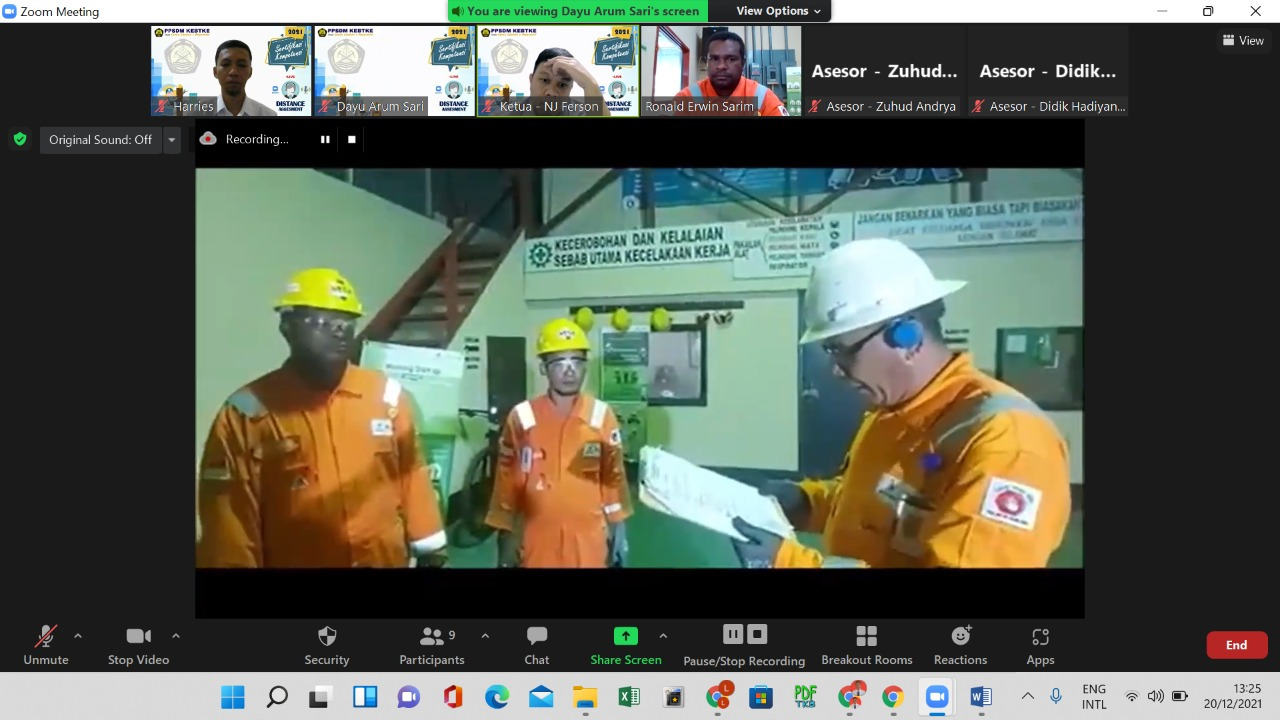This screenshot has height=720, width=1280.
Task: Click the shared screen video area
Action: (x=639, y=368)
